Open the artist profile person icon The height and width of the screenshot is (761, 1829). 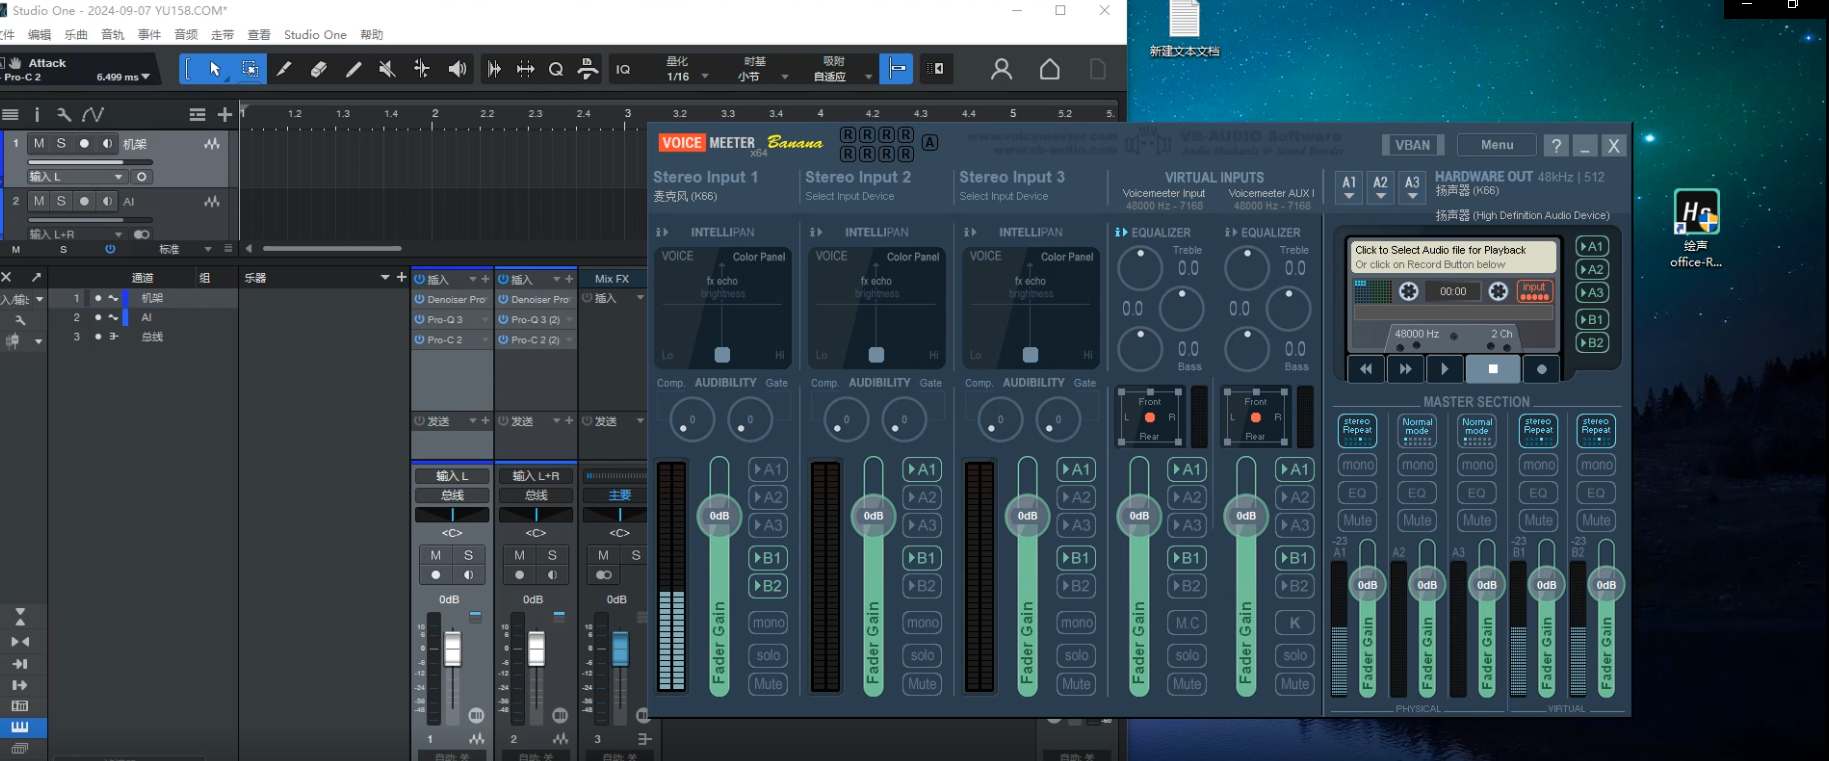coord(1001,69)
